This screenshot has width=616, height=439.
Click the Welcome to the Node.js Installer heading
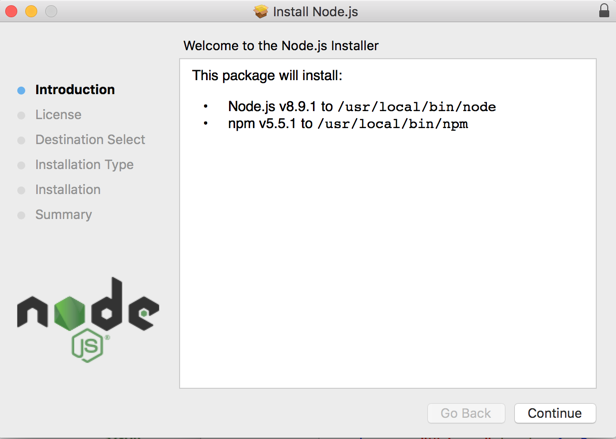(x=281, y=46)
